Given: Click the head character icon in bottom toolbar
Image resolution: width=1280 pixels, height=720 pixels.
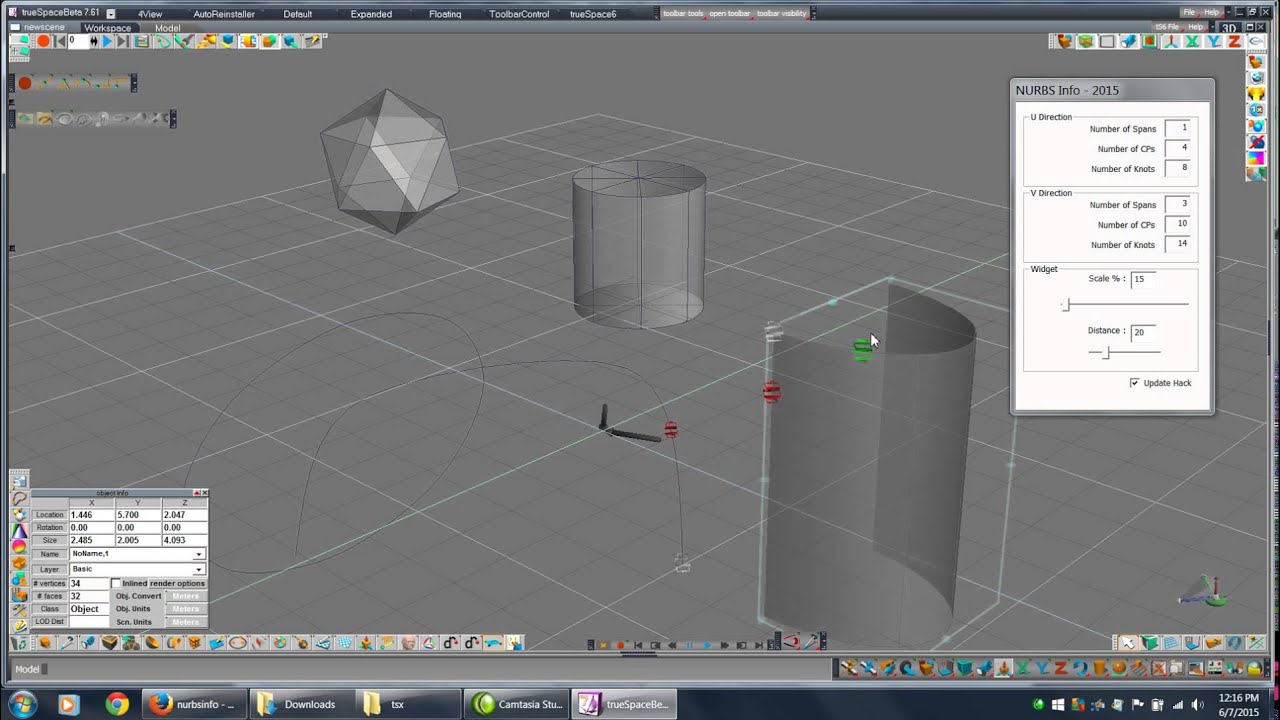Looking at the screenshot, I should [409, 644].
